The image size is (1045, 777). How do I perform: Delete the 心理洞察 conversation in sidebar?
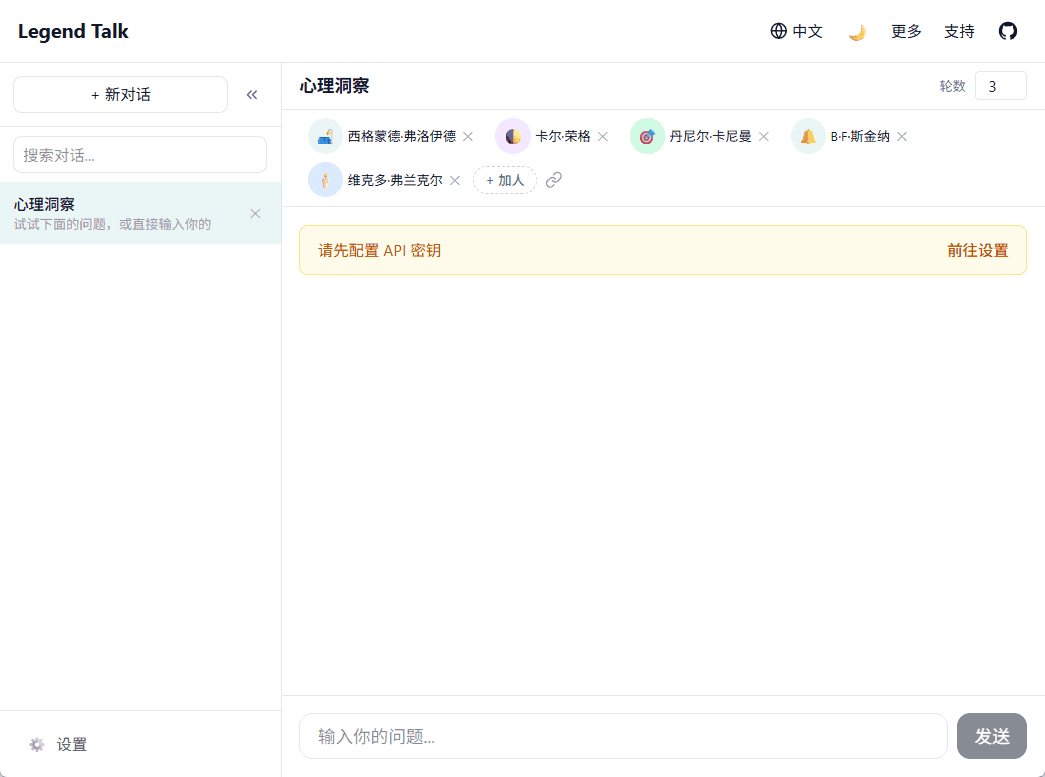[255, 213]
